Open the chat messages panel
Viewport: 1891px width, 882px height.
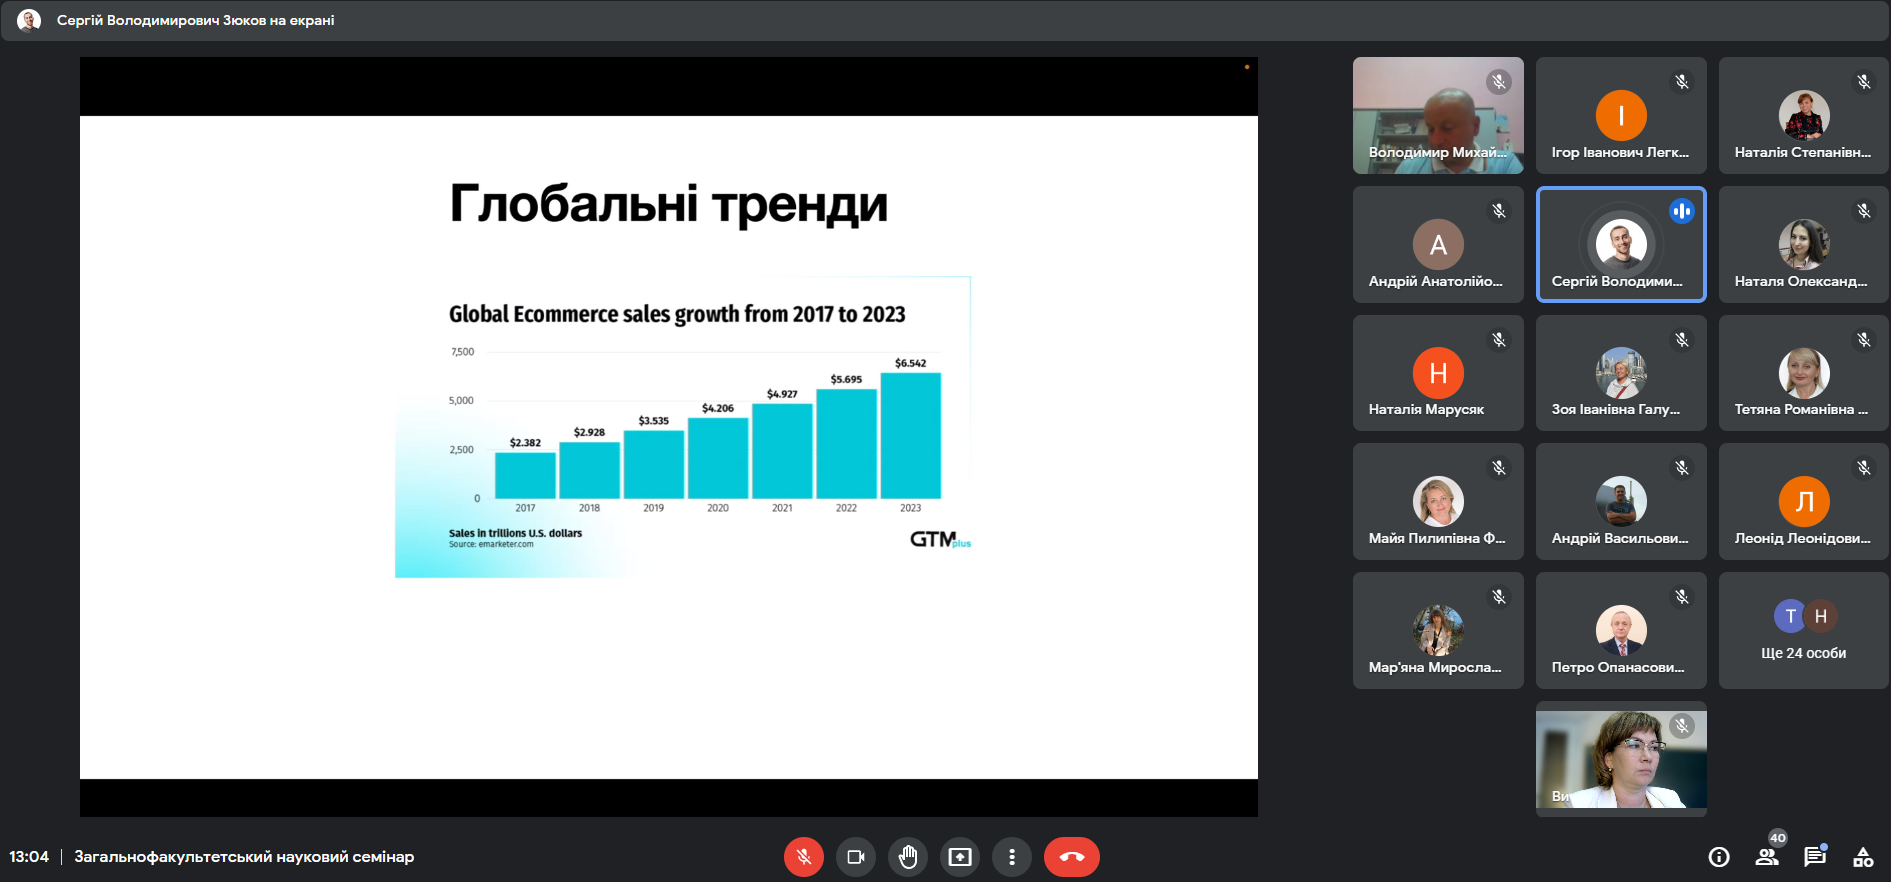[1814, 857]
